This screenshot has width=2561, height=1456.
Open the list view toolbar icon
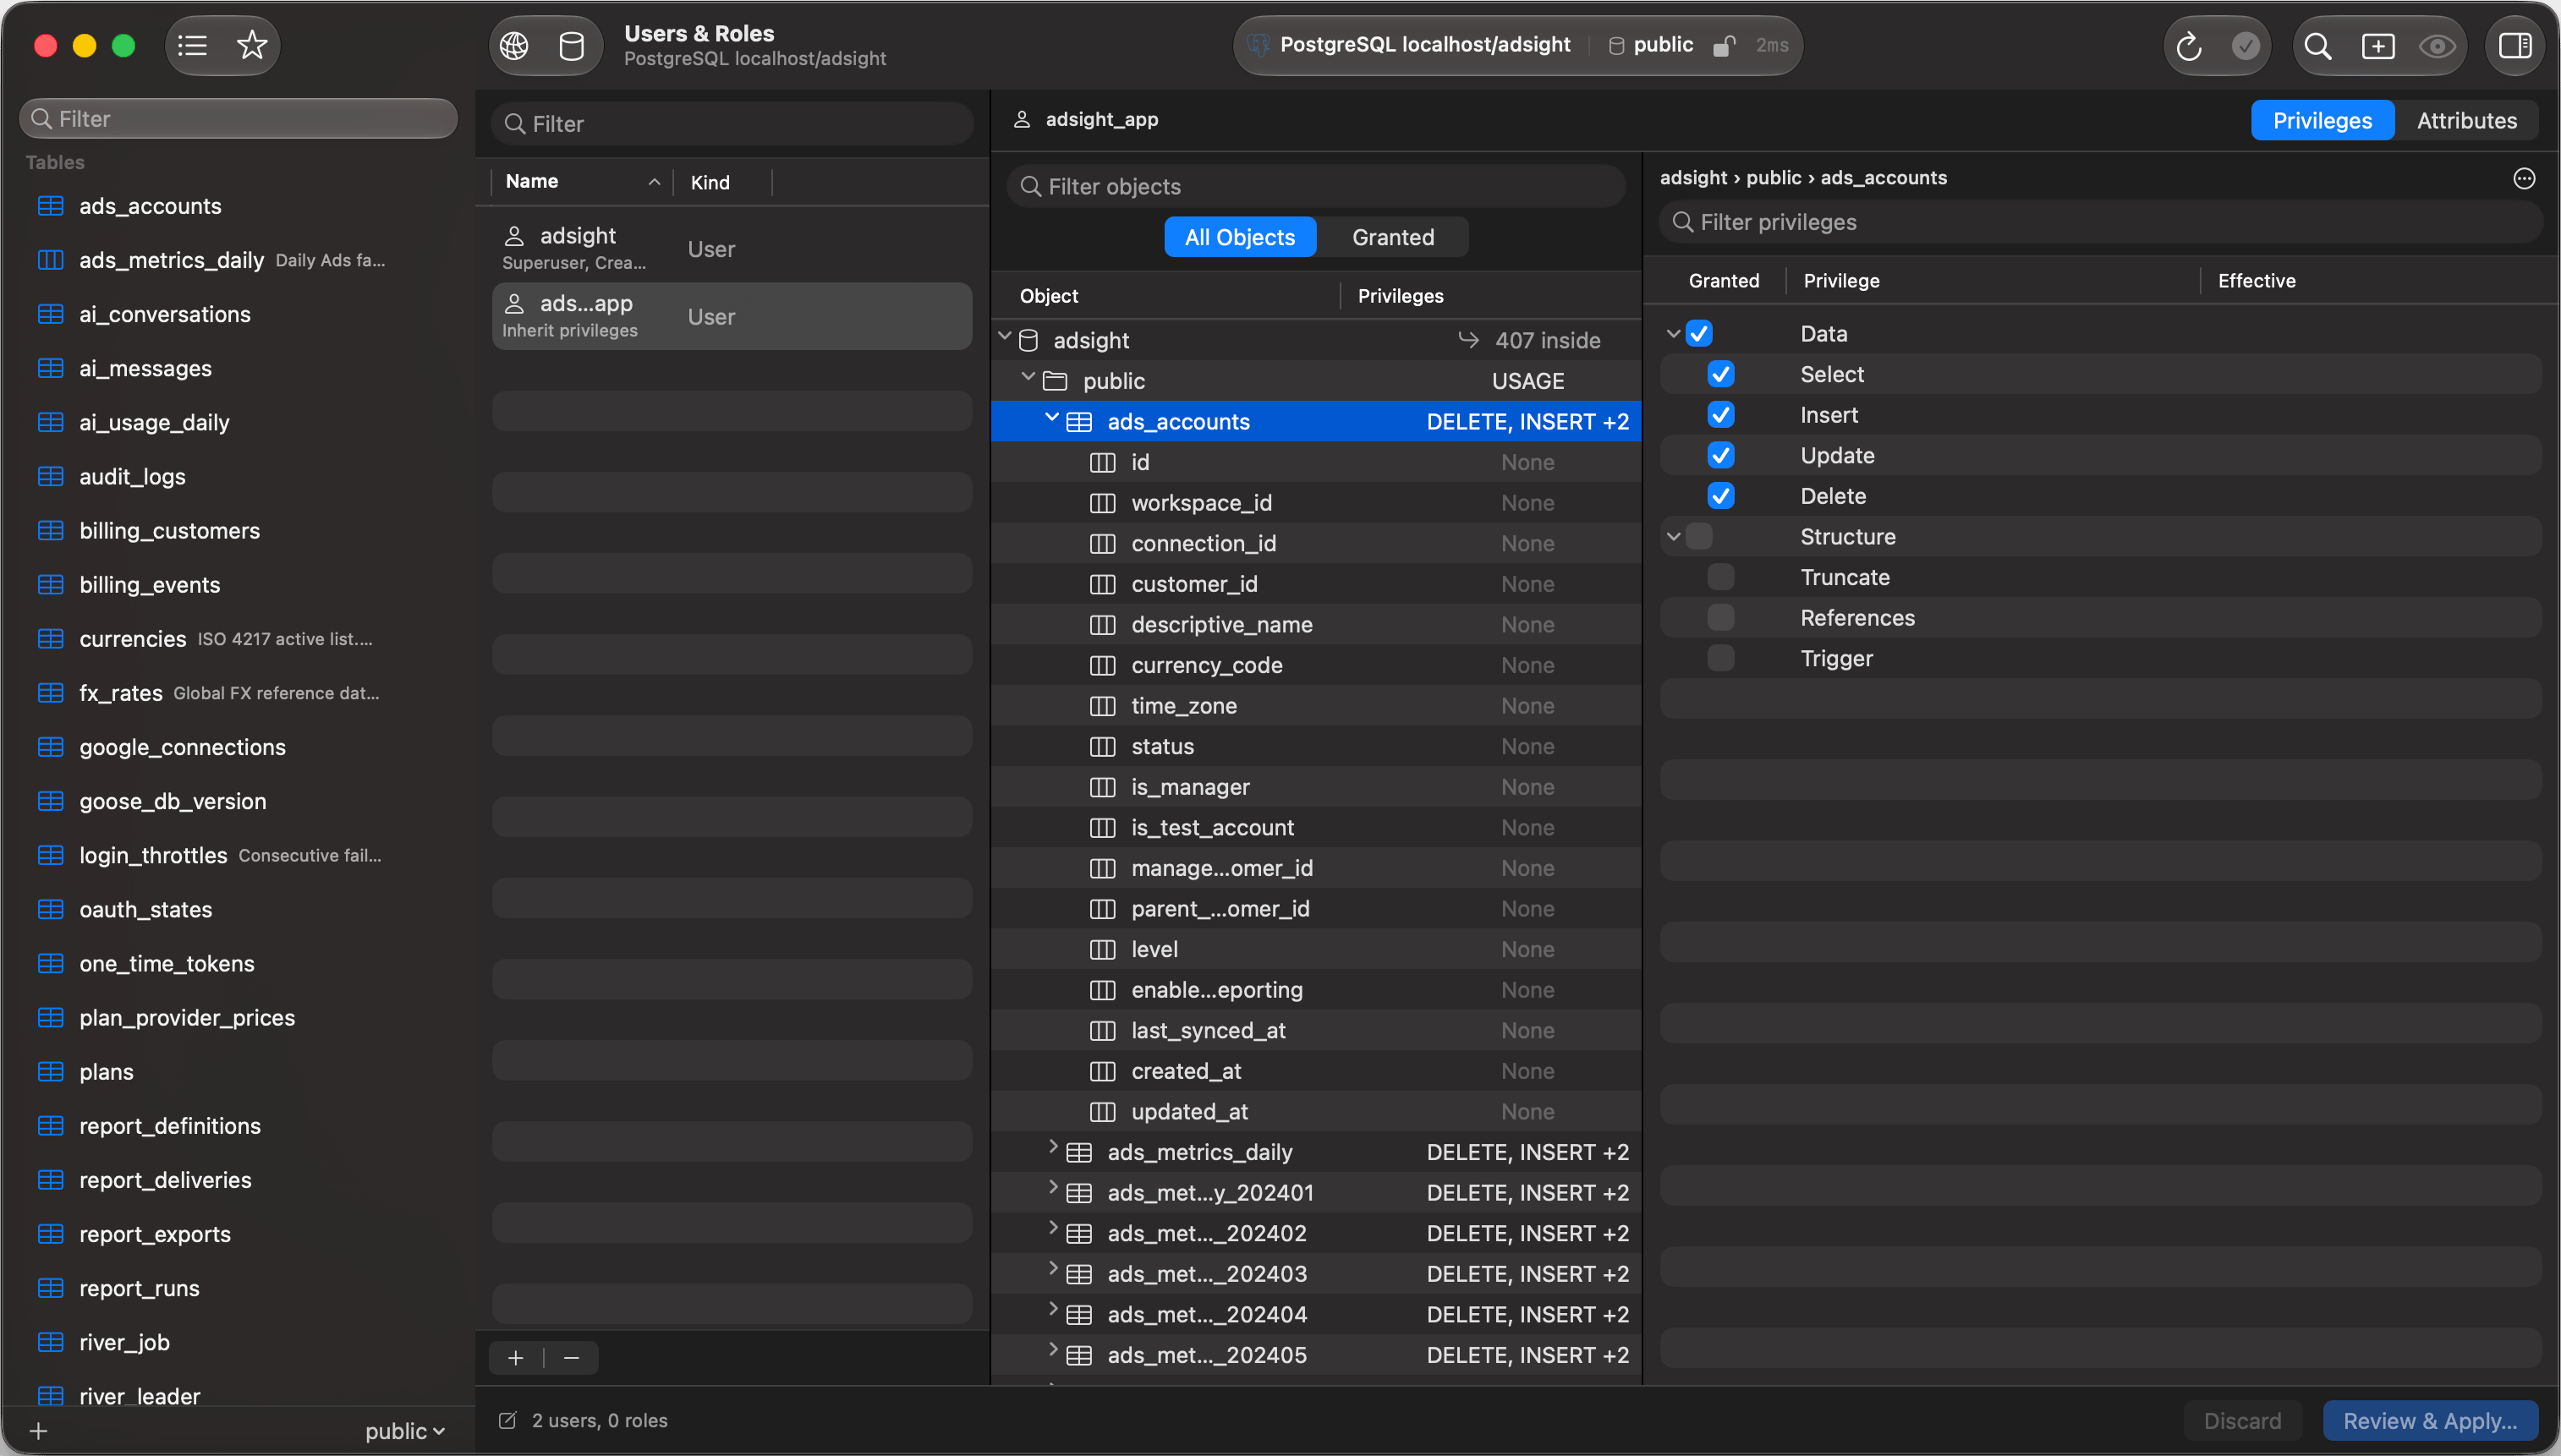pyautogui.click(x=192, y=45)
